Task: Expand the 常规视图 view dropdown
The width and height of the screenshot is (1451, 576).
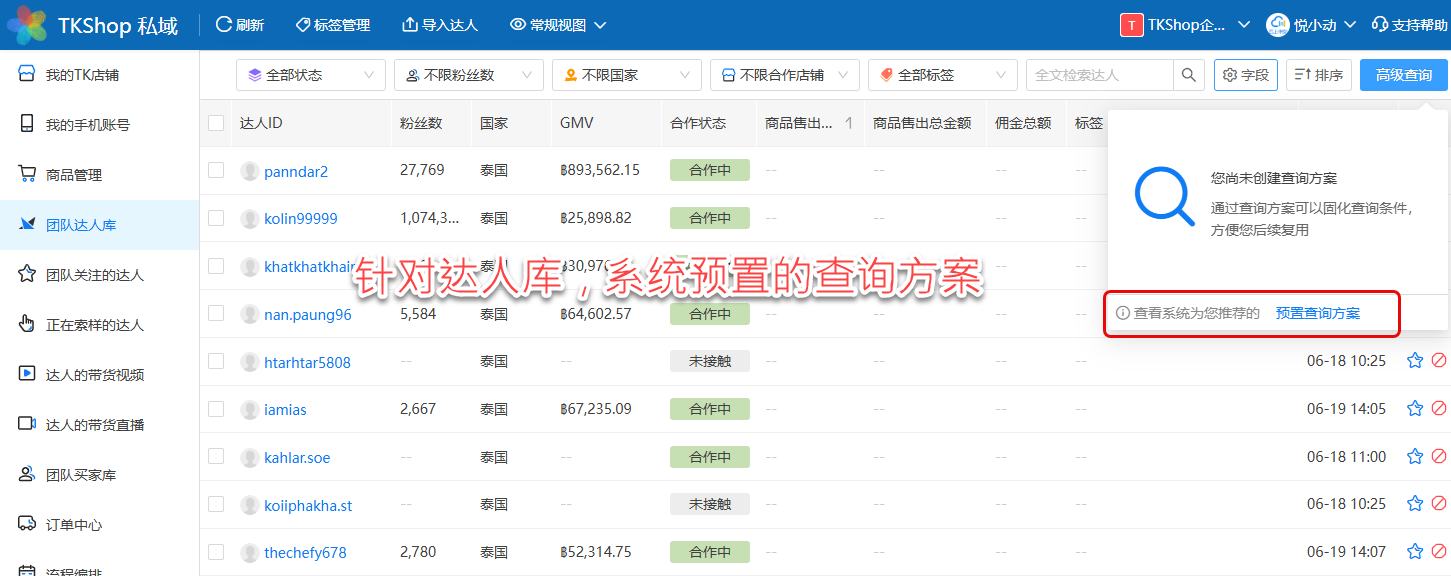Action: (x=558, y=25)
